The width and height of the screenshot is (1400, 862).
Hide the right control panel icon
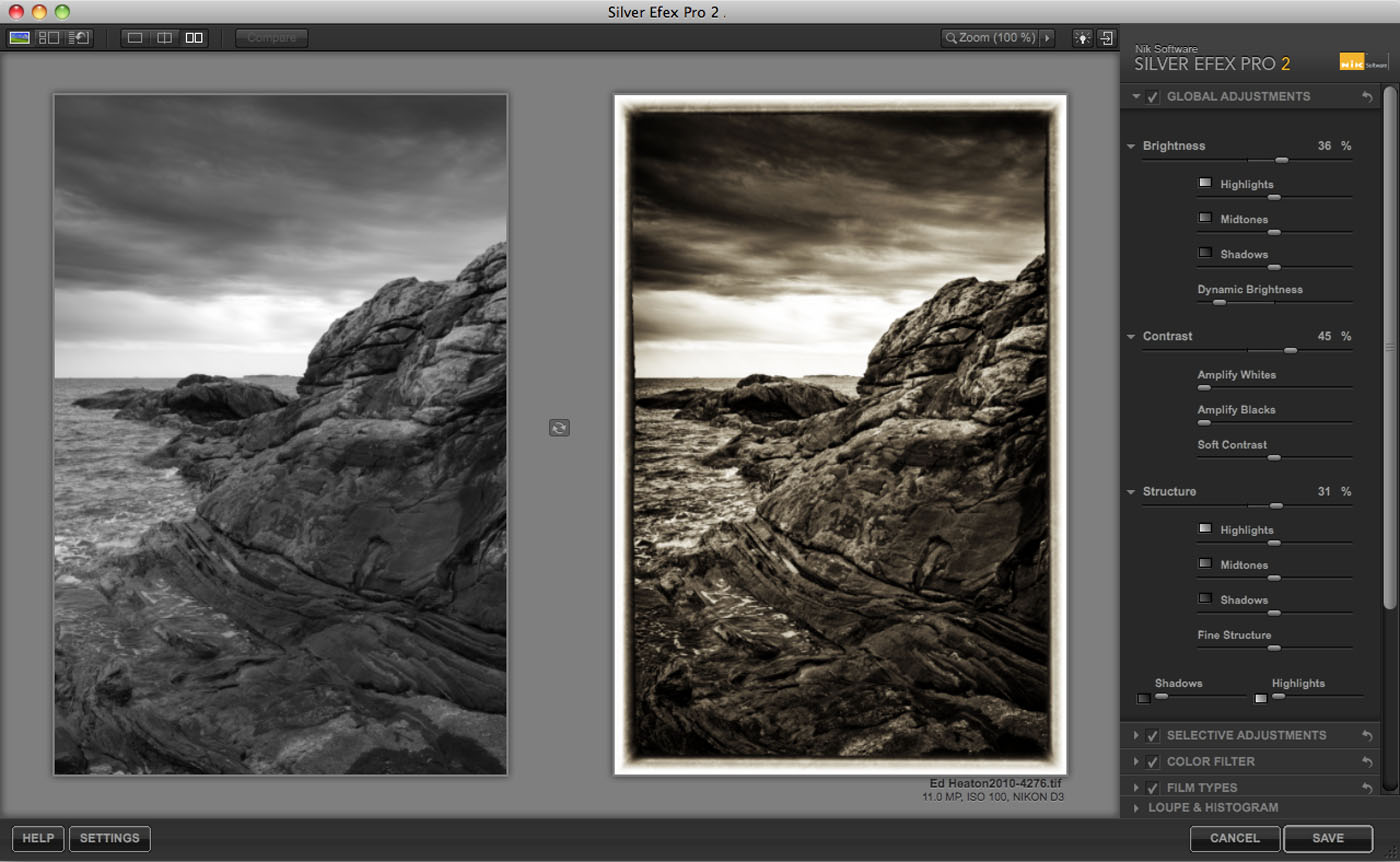click(1106, 38)
